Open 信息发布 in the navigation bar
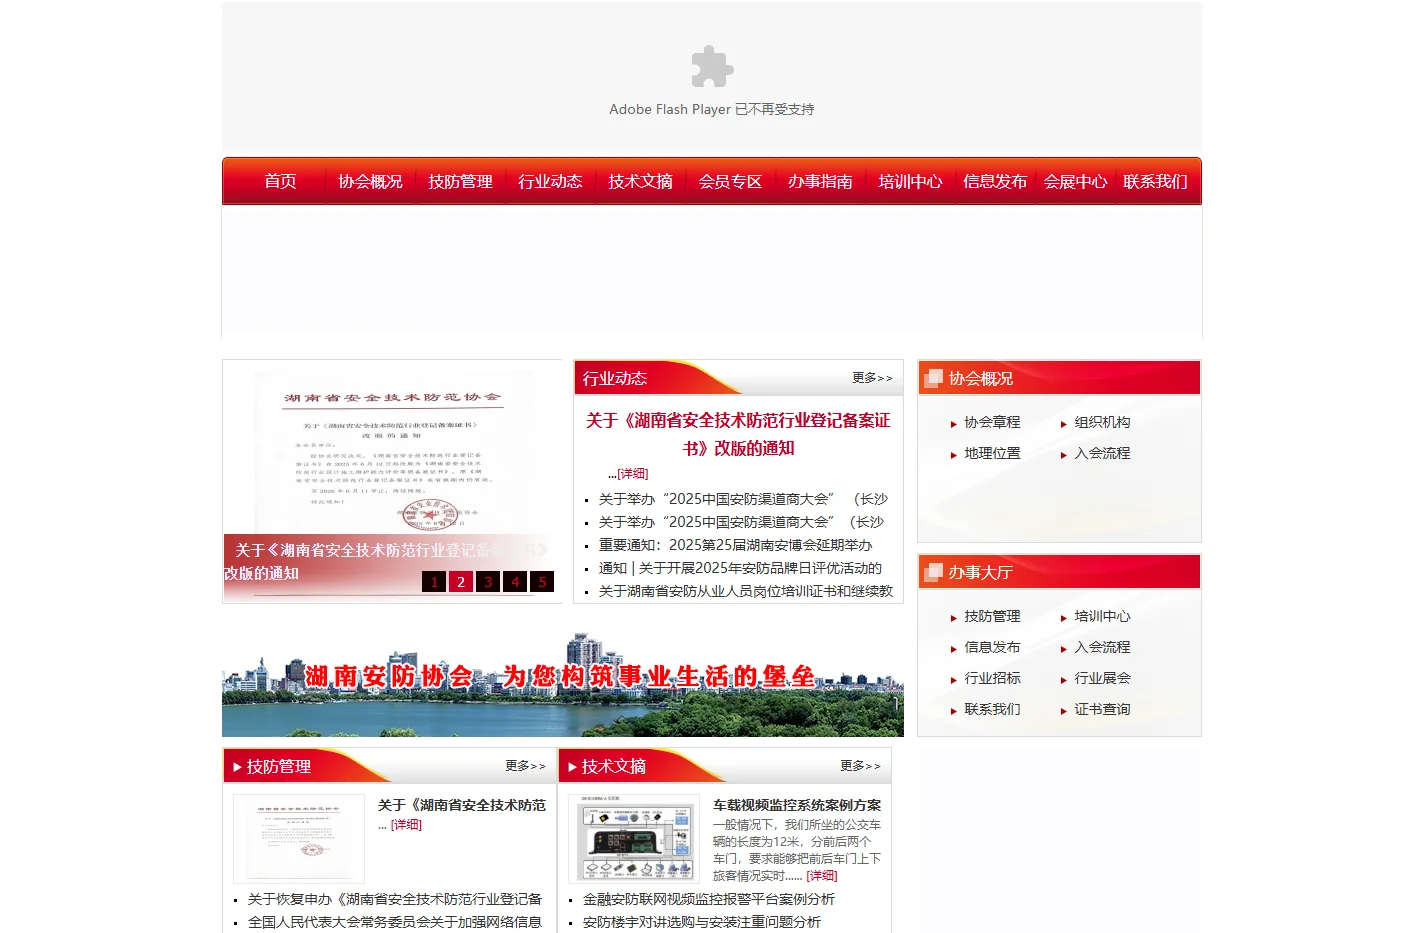 [x=995, y=181]
